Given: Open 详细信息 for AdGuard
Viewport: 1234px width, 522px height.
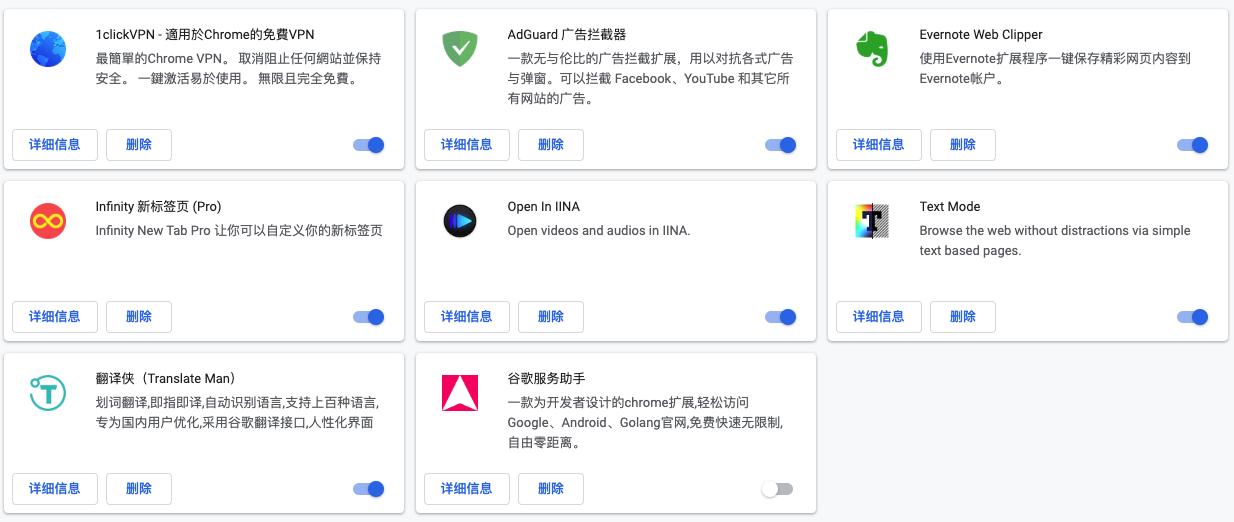Looking at the screenshot, I should pos(467,145).
